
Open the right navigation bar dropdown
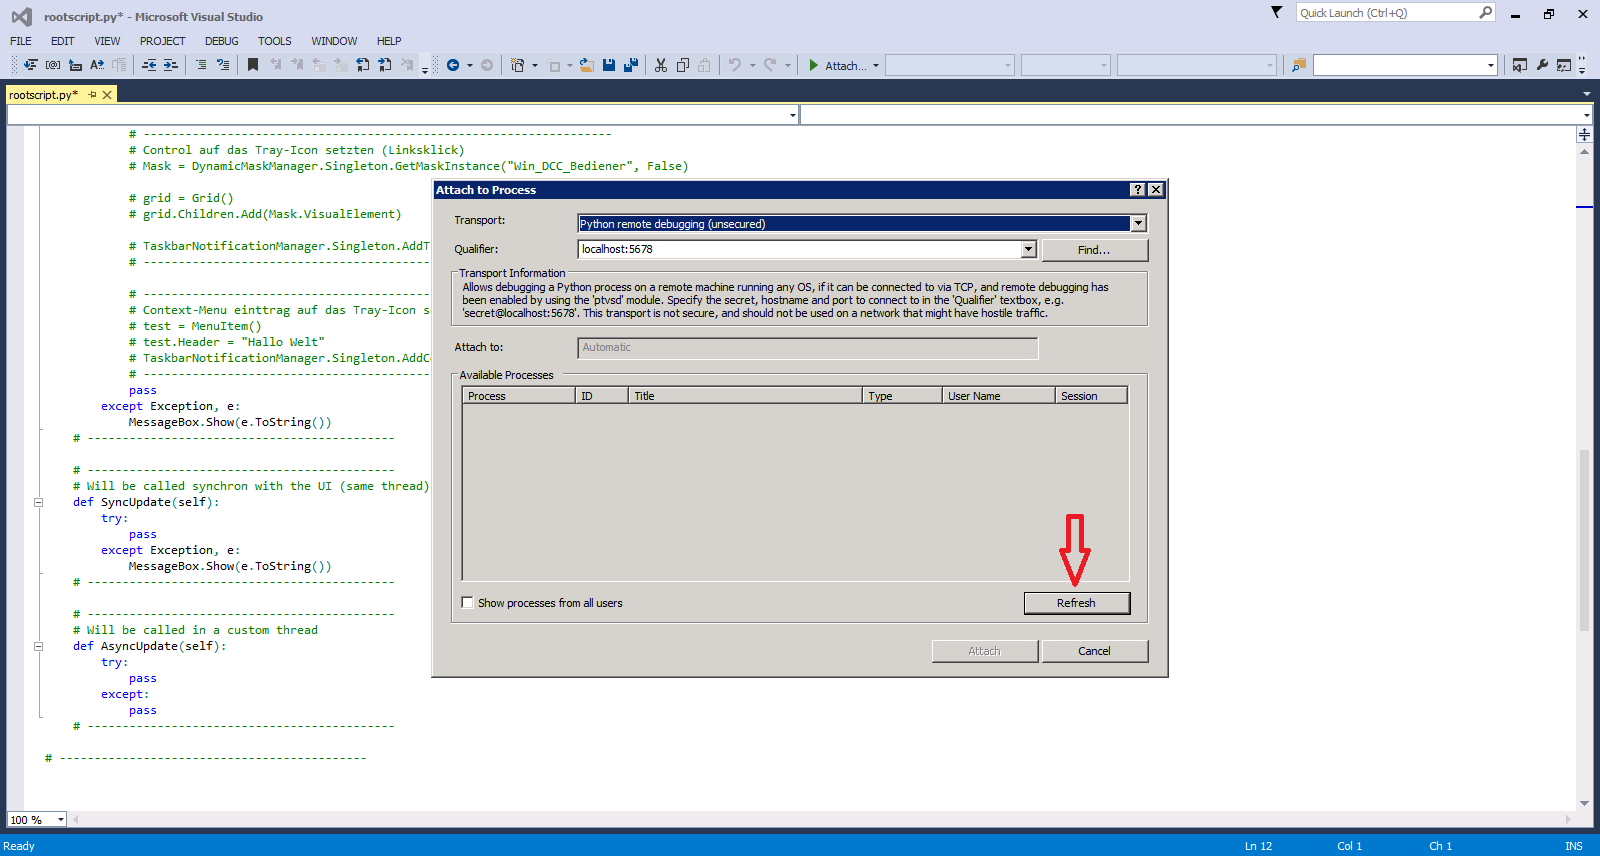click(1587, 115)
